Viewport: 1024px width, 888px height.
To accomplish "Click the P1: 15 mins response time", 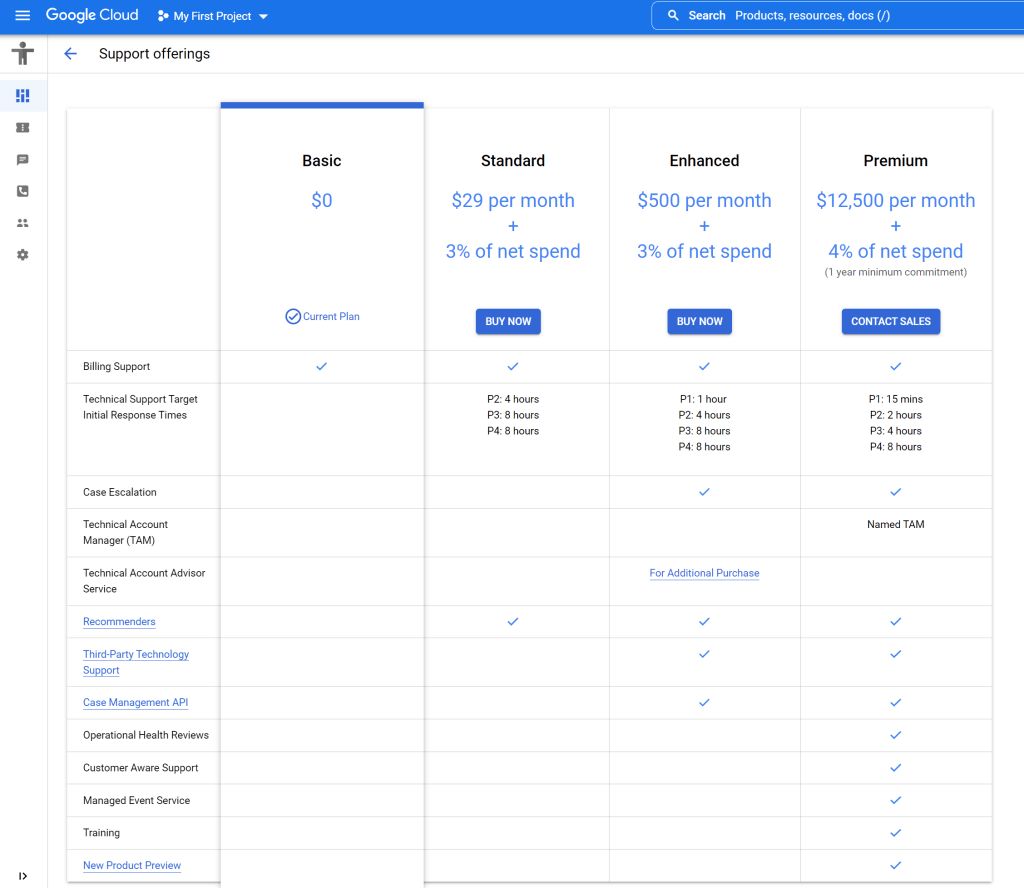I will [895, 399].
